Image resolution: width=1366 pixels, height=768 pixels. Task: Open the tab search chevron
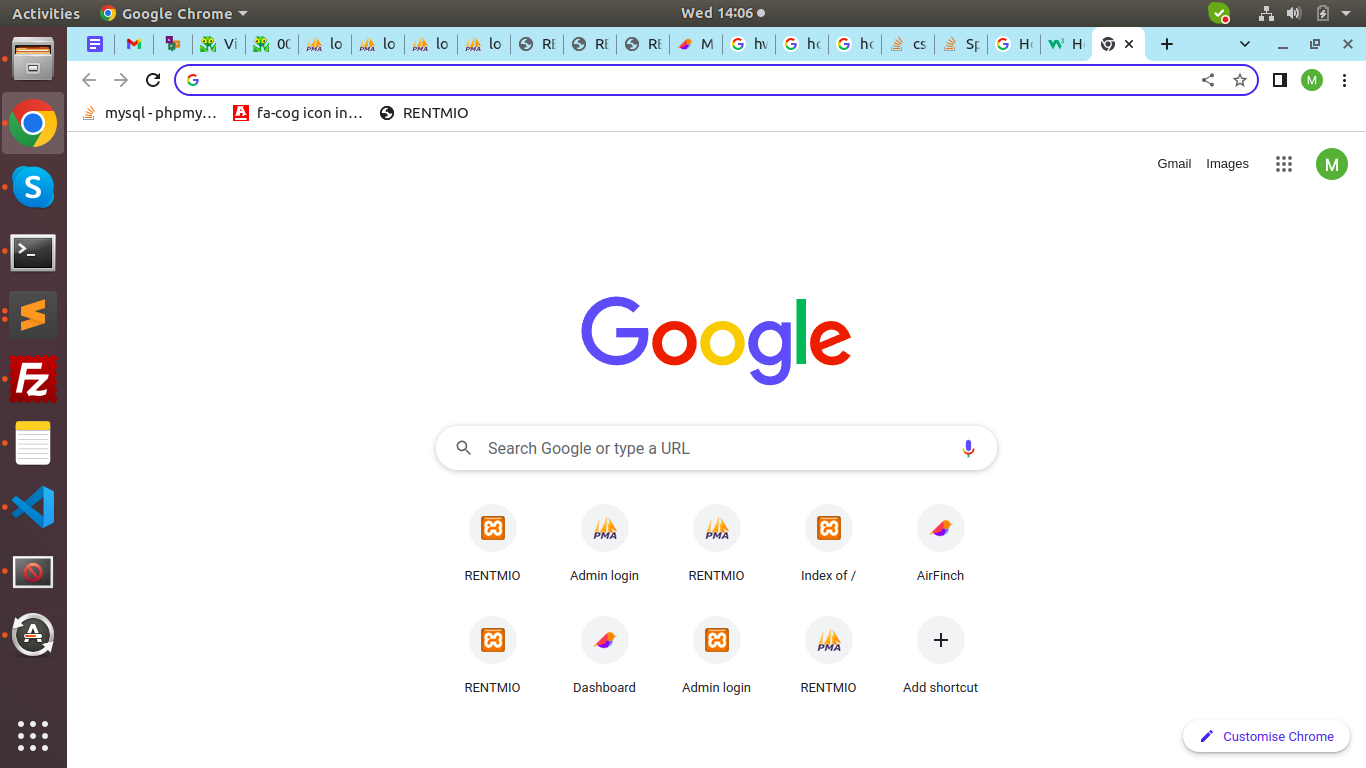pyautogui.click(x=1245, y=44)
